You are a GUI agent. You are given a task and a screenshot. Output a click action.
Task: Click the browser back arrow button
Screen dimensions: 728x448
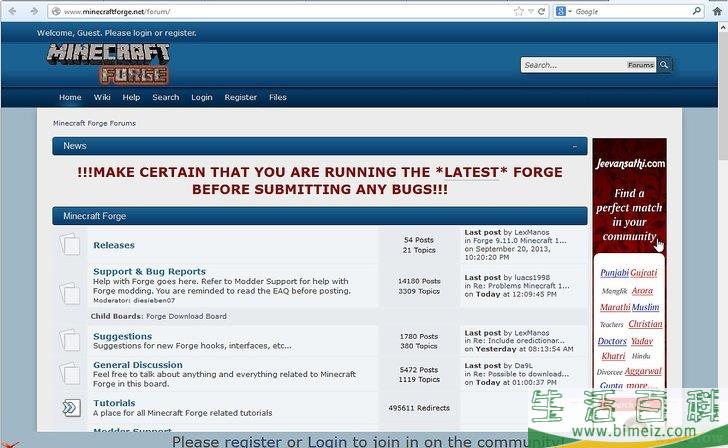[x=13, y=11]
